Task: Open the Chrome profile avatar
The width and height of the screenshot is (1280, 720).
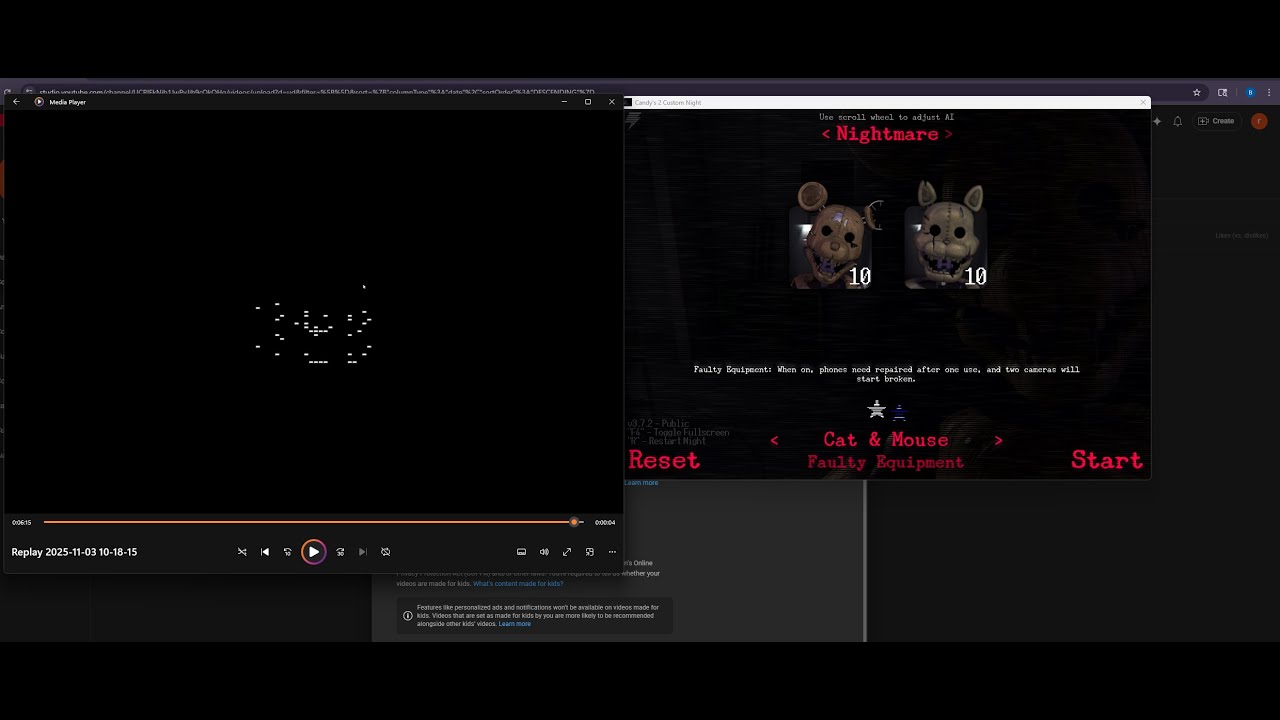Action: coord(1250,92)
